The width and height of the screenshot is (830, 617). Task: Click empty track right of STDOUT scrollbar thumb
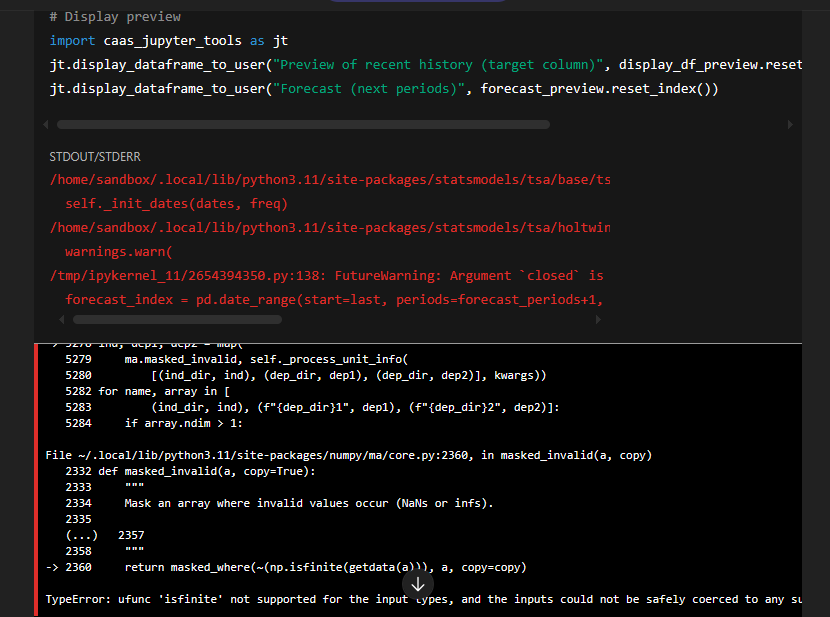pyautogui.click(x=440, y=320)
